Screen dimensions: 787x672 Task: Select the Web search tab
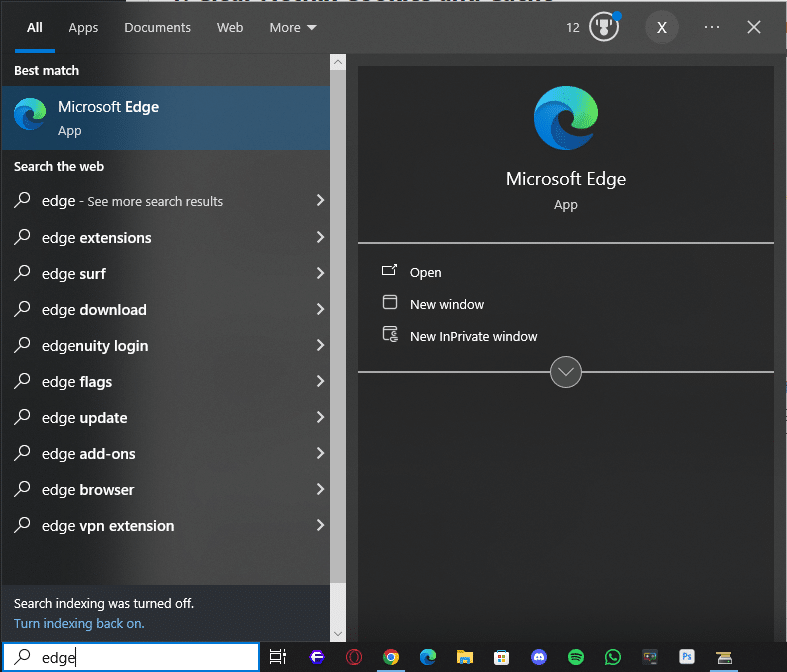tap(230, 28)
